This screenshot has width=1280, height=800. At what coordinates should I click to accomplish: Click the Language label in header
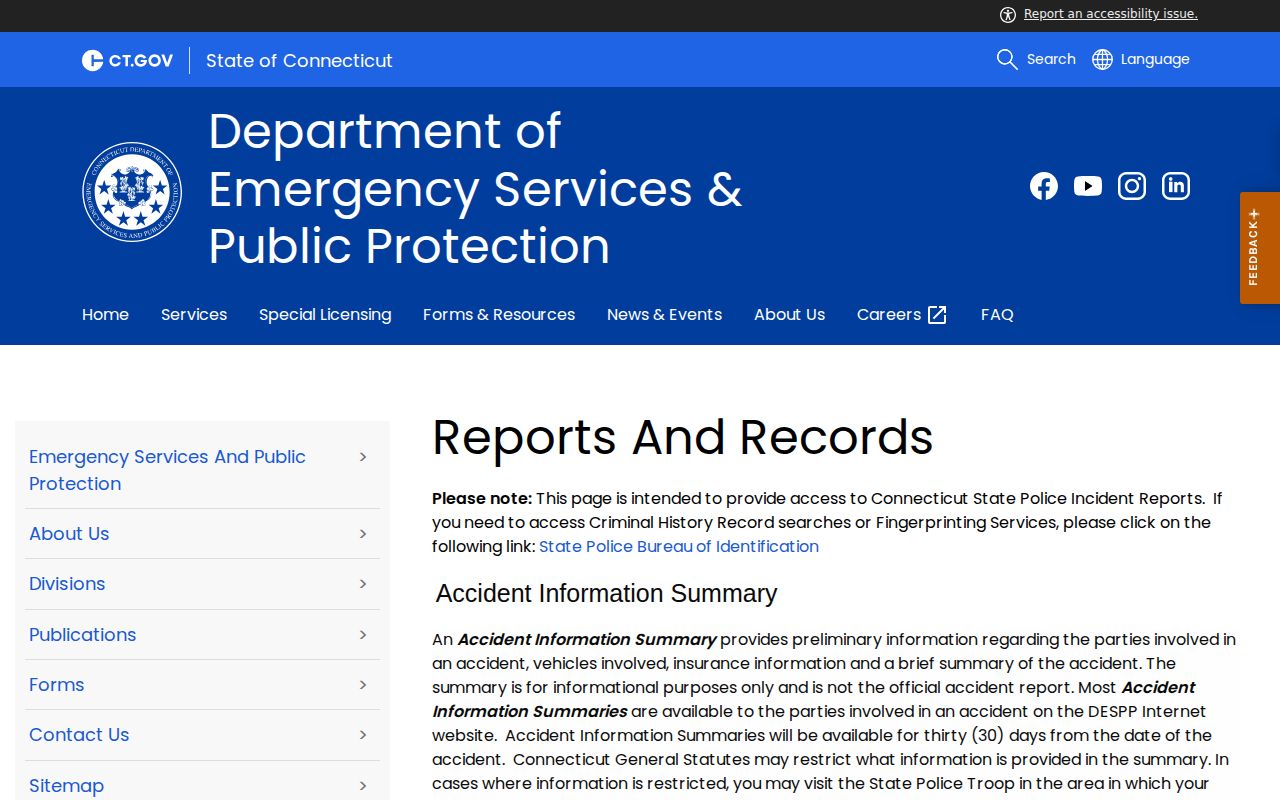point(1155,59)
